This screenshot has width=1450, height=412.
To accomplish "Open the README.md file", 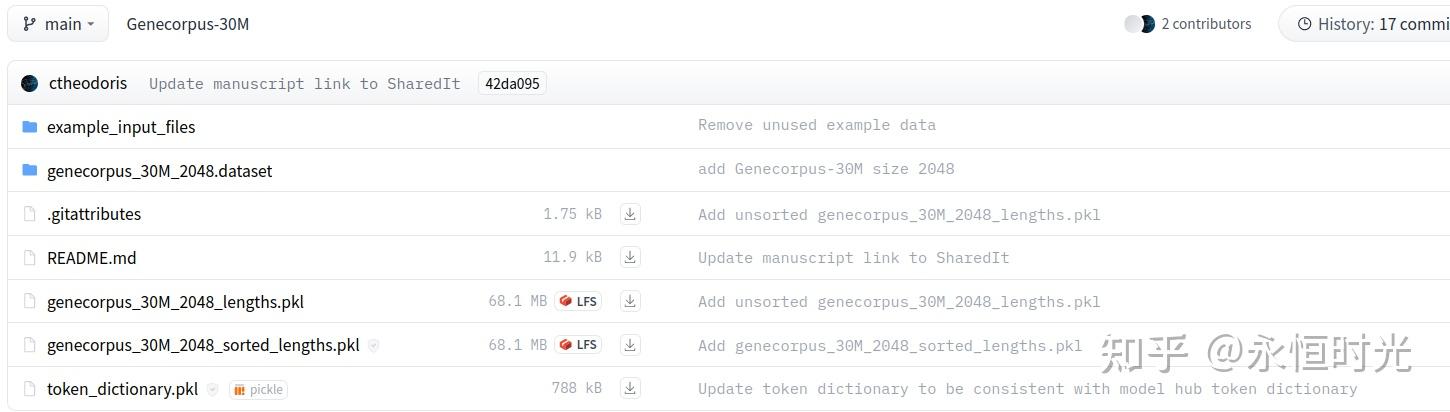I will click(x=91, y=258).
